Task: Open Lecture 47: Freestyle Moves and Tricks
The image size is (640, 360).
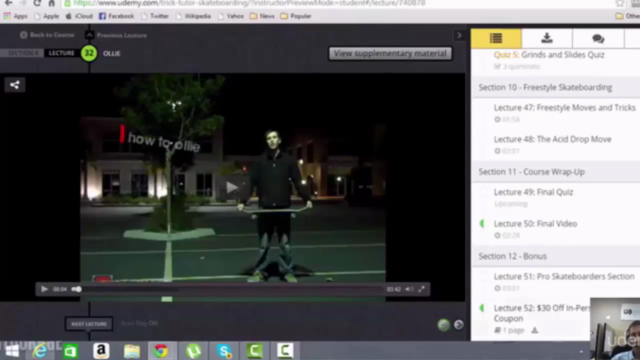Action: click(x=565, y=108)
